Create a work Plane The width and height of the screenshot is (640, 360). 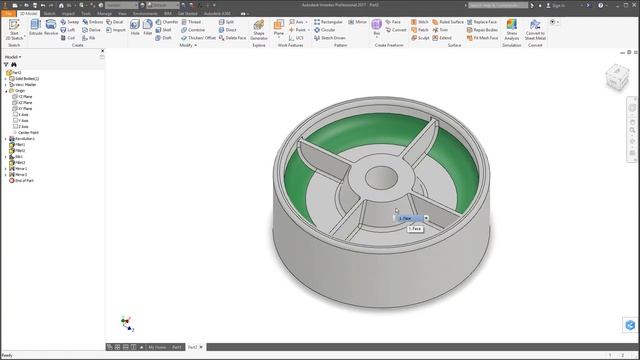279,28
